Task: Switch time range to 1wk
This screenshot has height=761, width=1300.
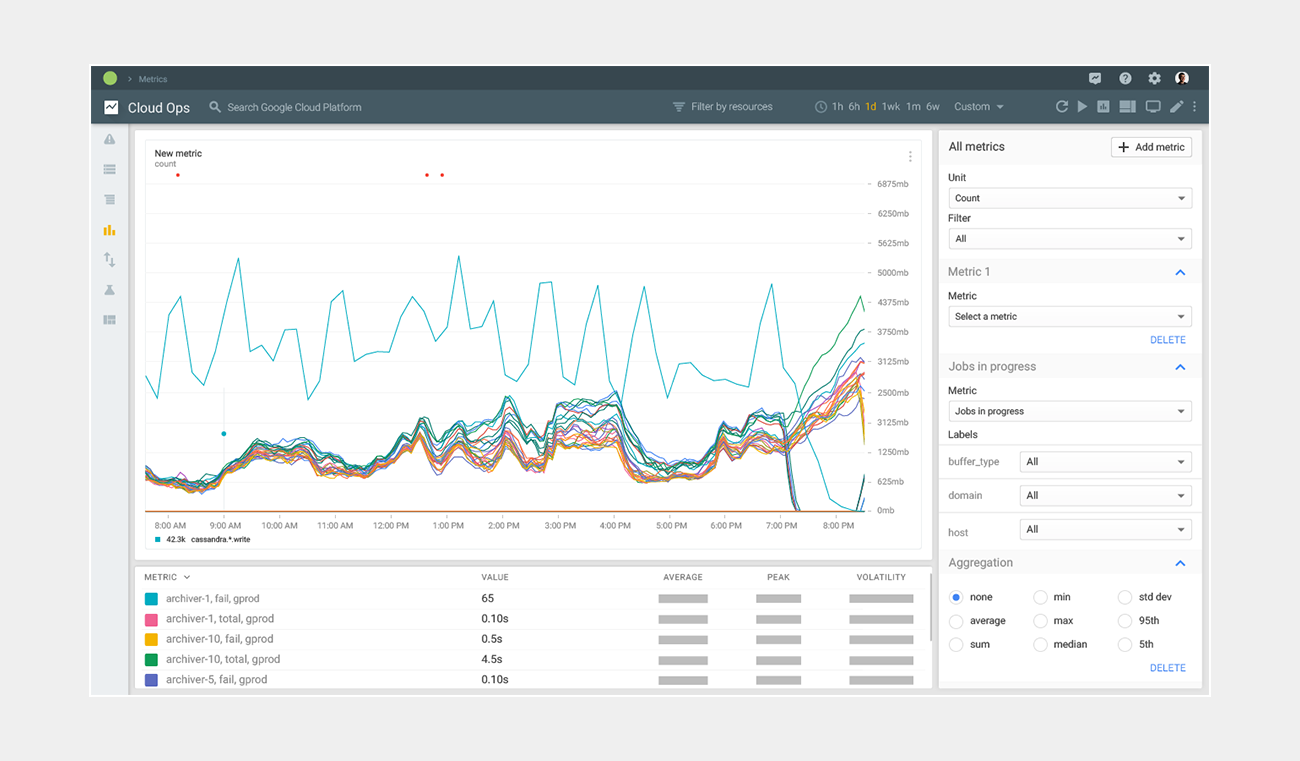Action: pyautogui.click(x=890, y=107)
